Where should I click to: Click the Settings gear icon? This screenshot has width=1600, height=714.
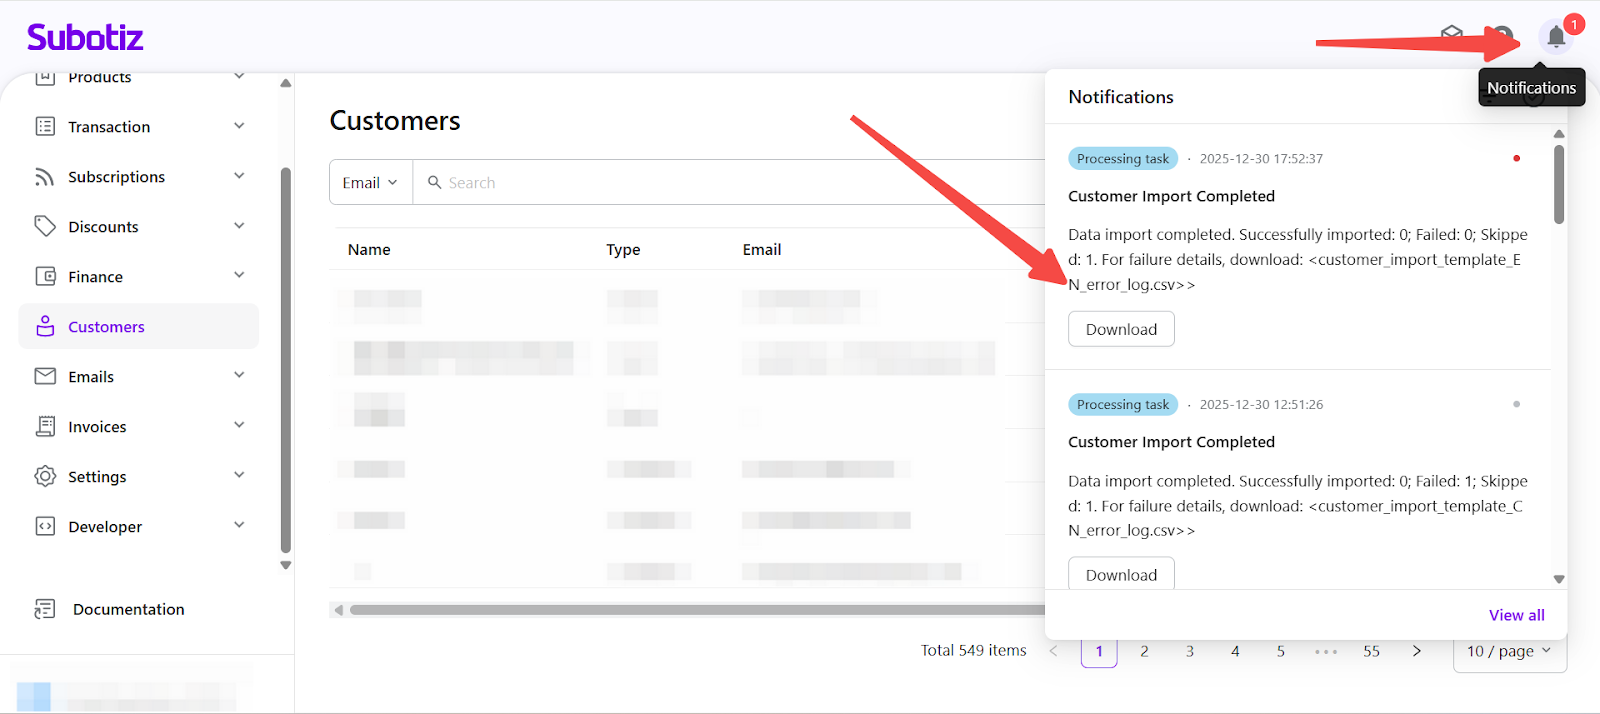[45, 476]
